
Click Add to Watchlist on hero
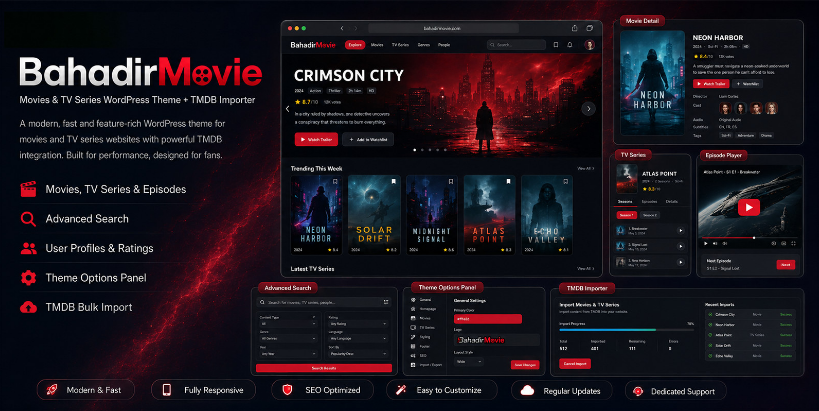[x=368, y=139]
